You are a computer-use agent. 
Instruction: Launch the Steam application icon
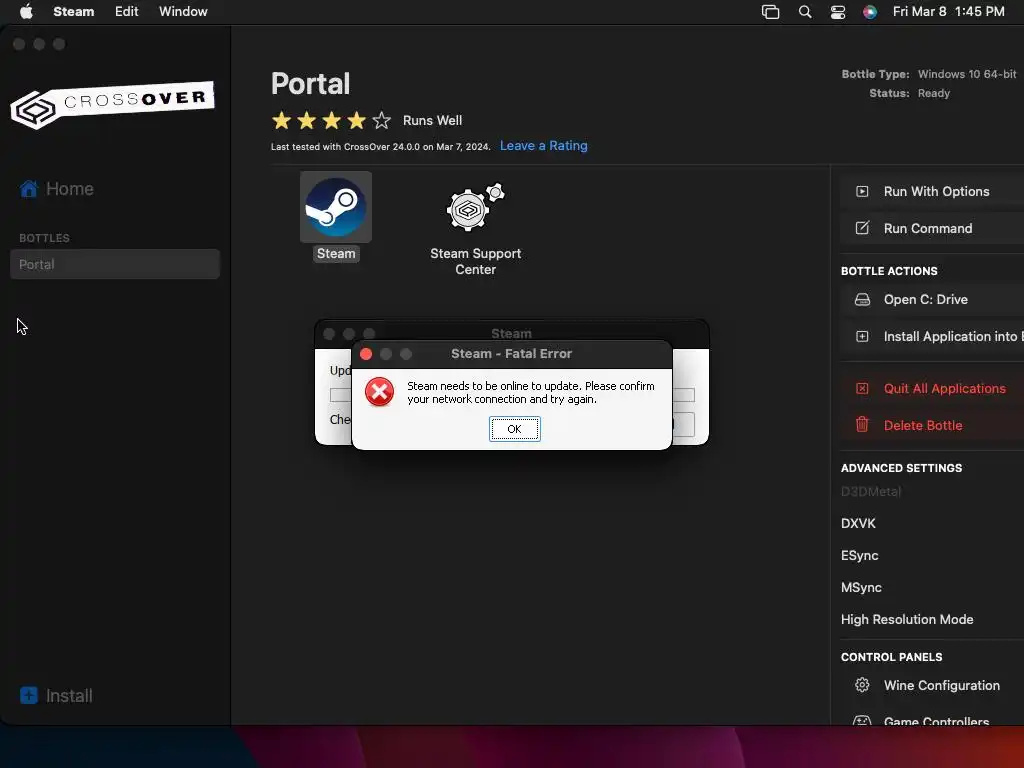[x=336, y=207]
